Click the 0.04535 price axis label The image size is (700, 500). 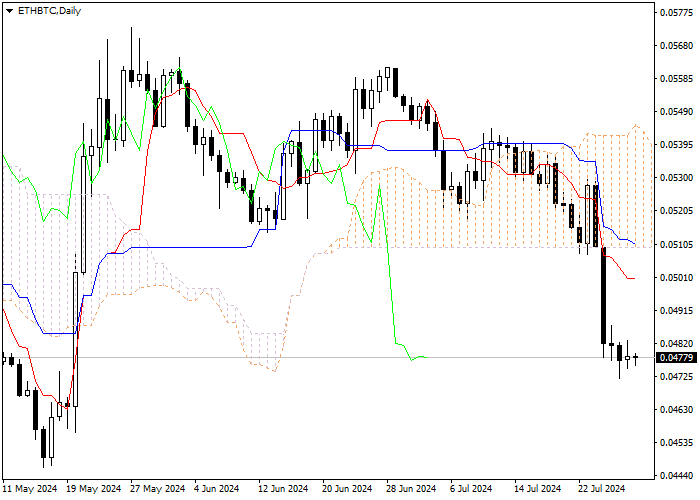pos(676,442)
